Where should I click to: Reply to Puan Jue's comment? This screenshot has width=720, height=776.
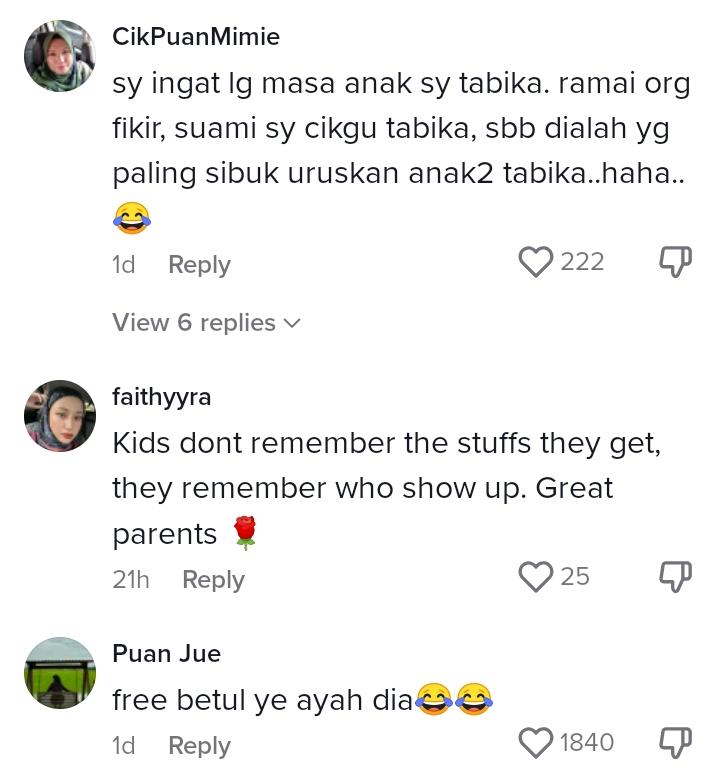point(199,745)
